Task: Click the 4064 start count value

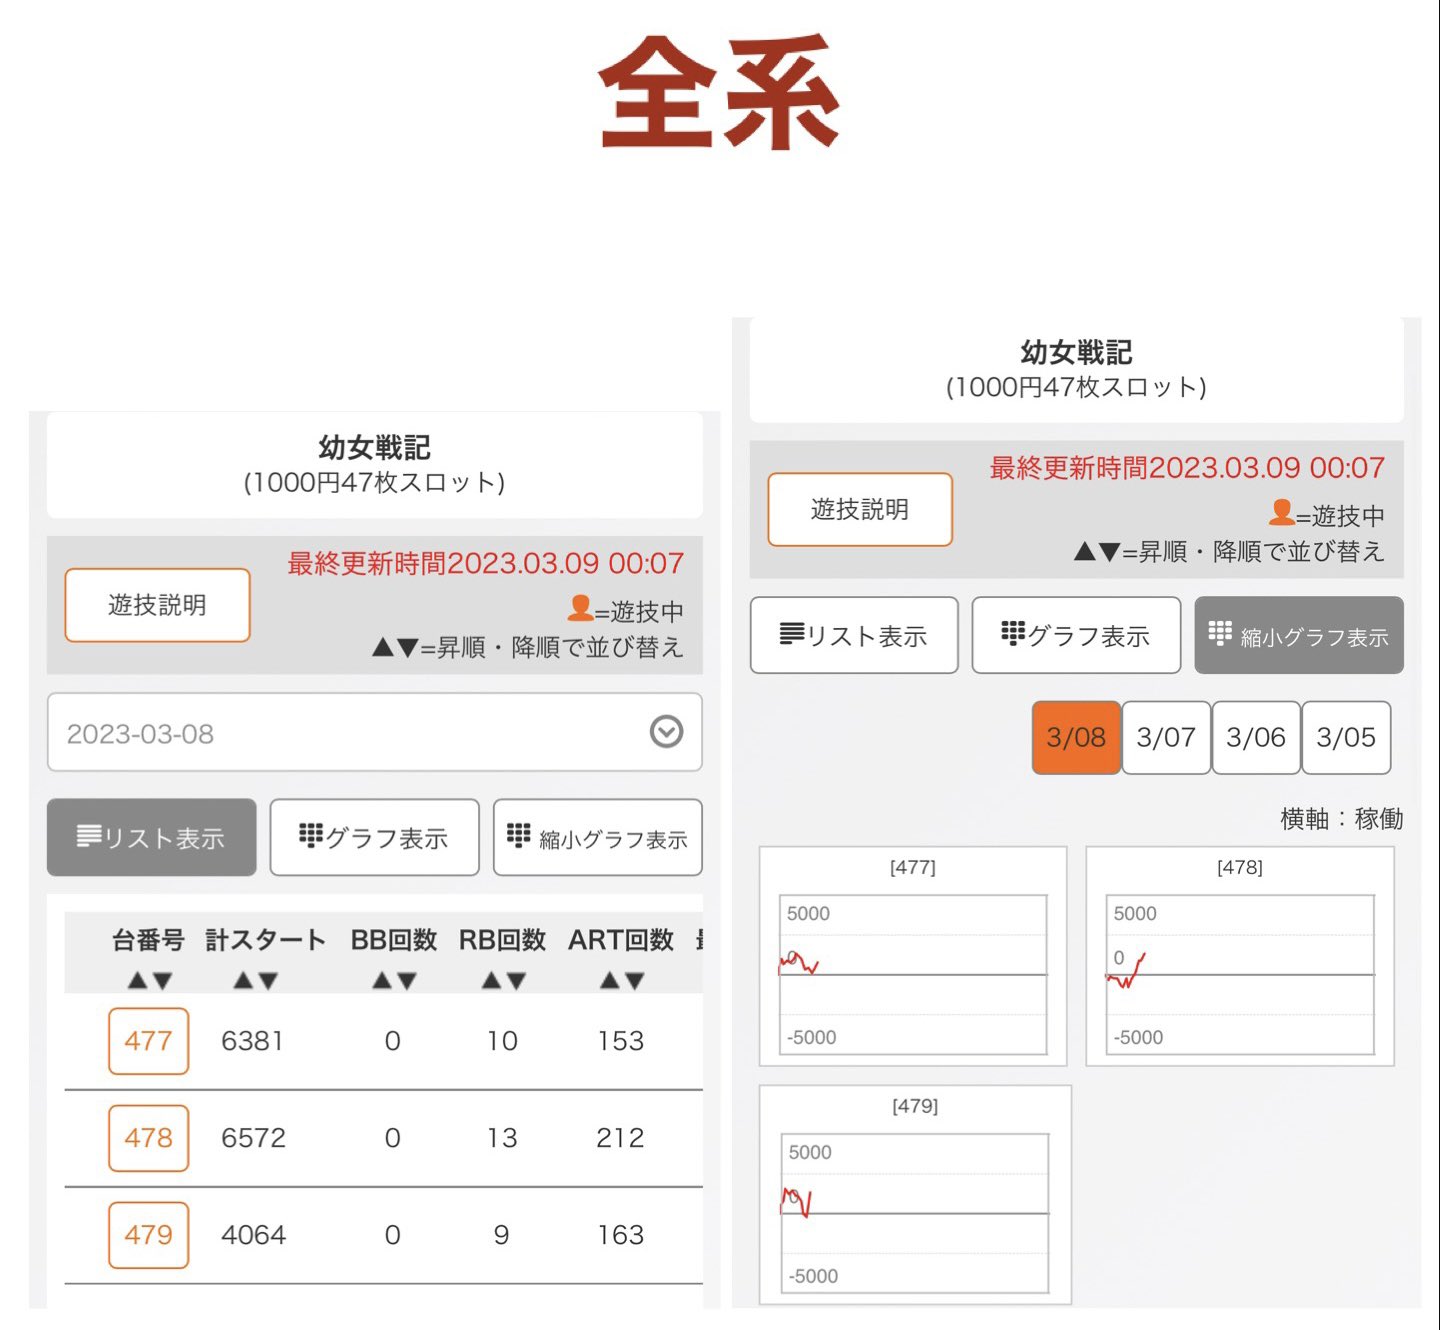Action: tap(253, 1235)
